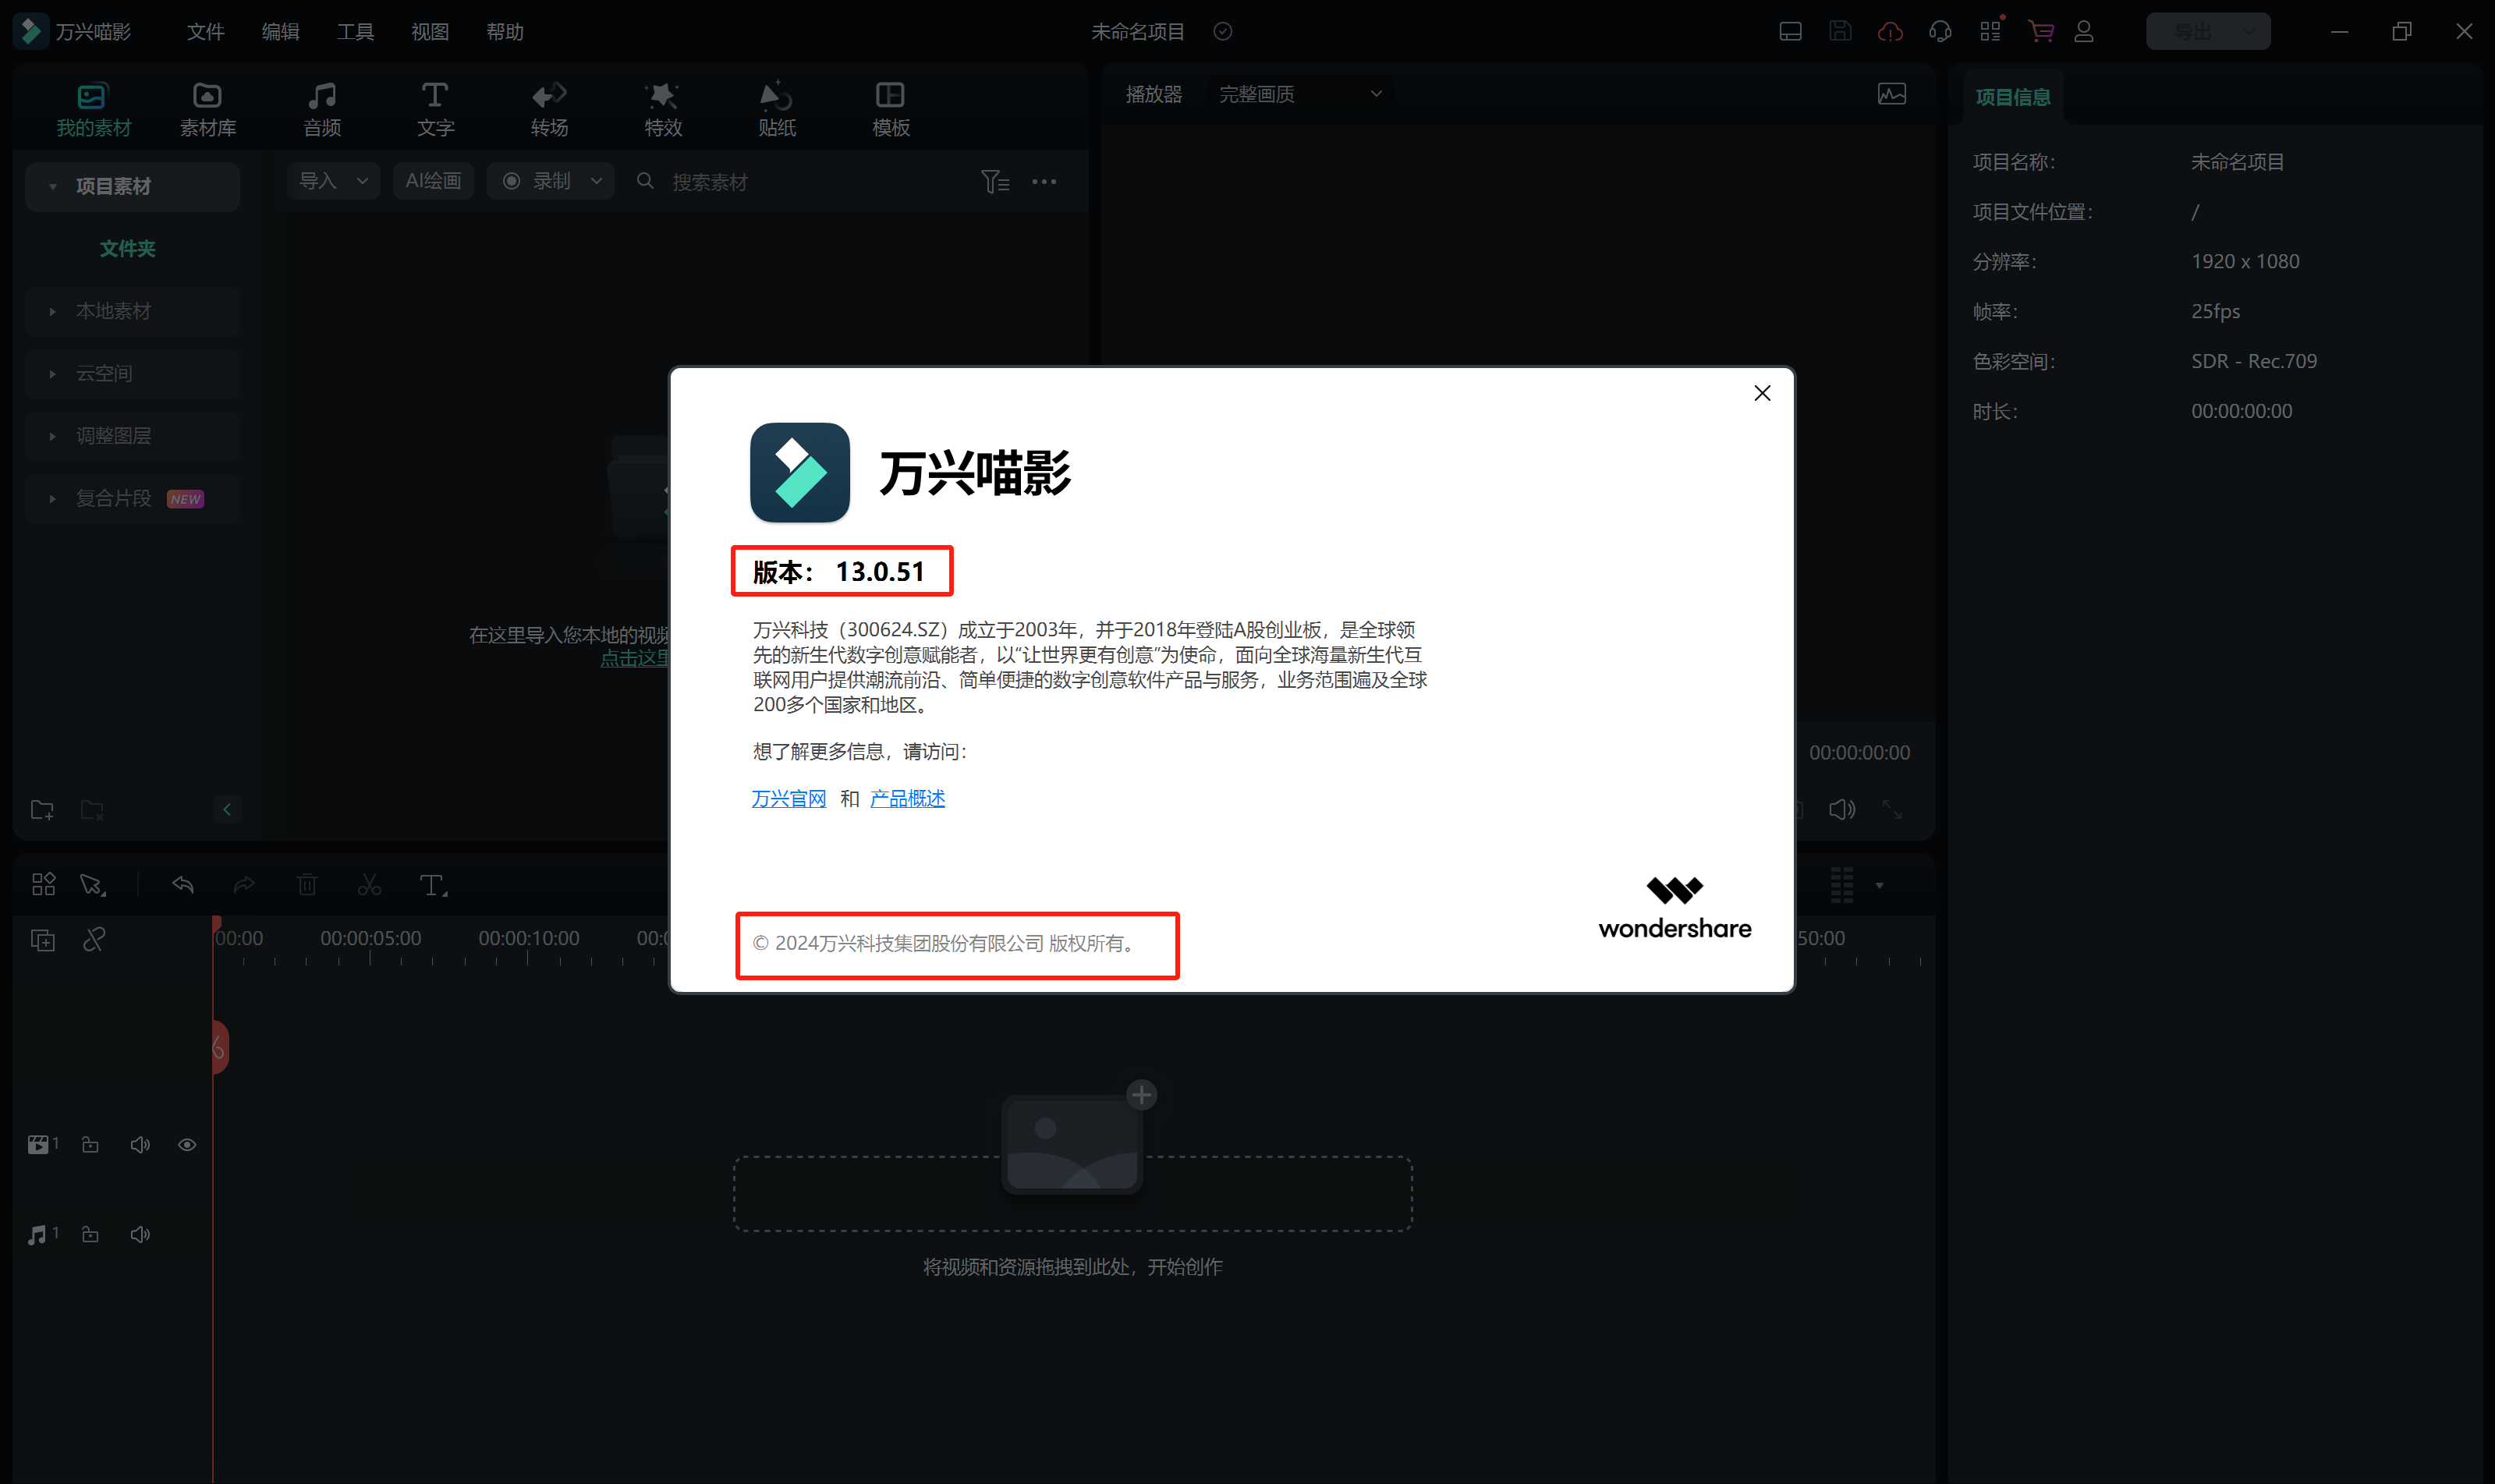The image size is (2495, 1484).
Task: Mute the audio track speaker icon
Action: (140, 1233)
